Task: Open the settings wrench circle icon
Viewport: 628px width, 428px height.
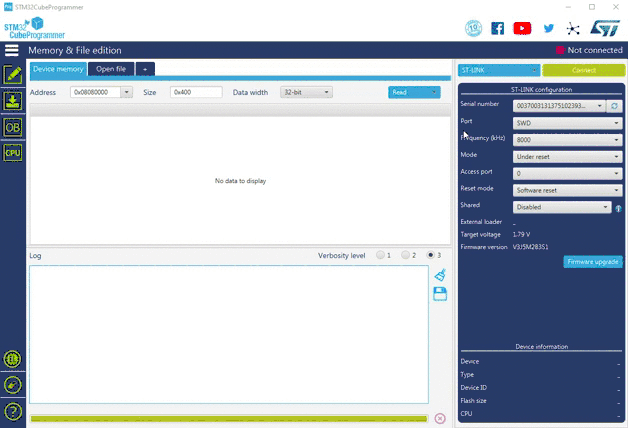Action: coord(13,385)
